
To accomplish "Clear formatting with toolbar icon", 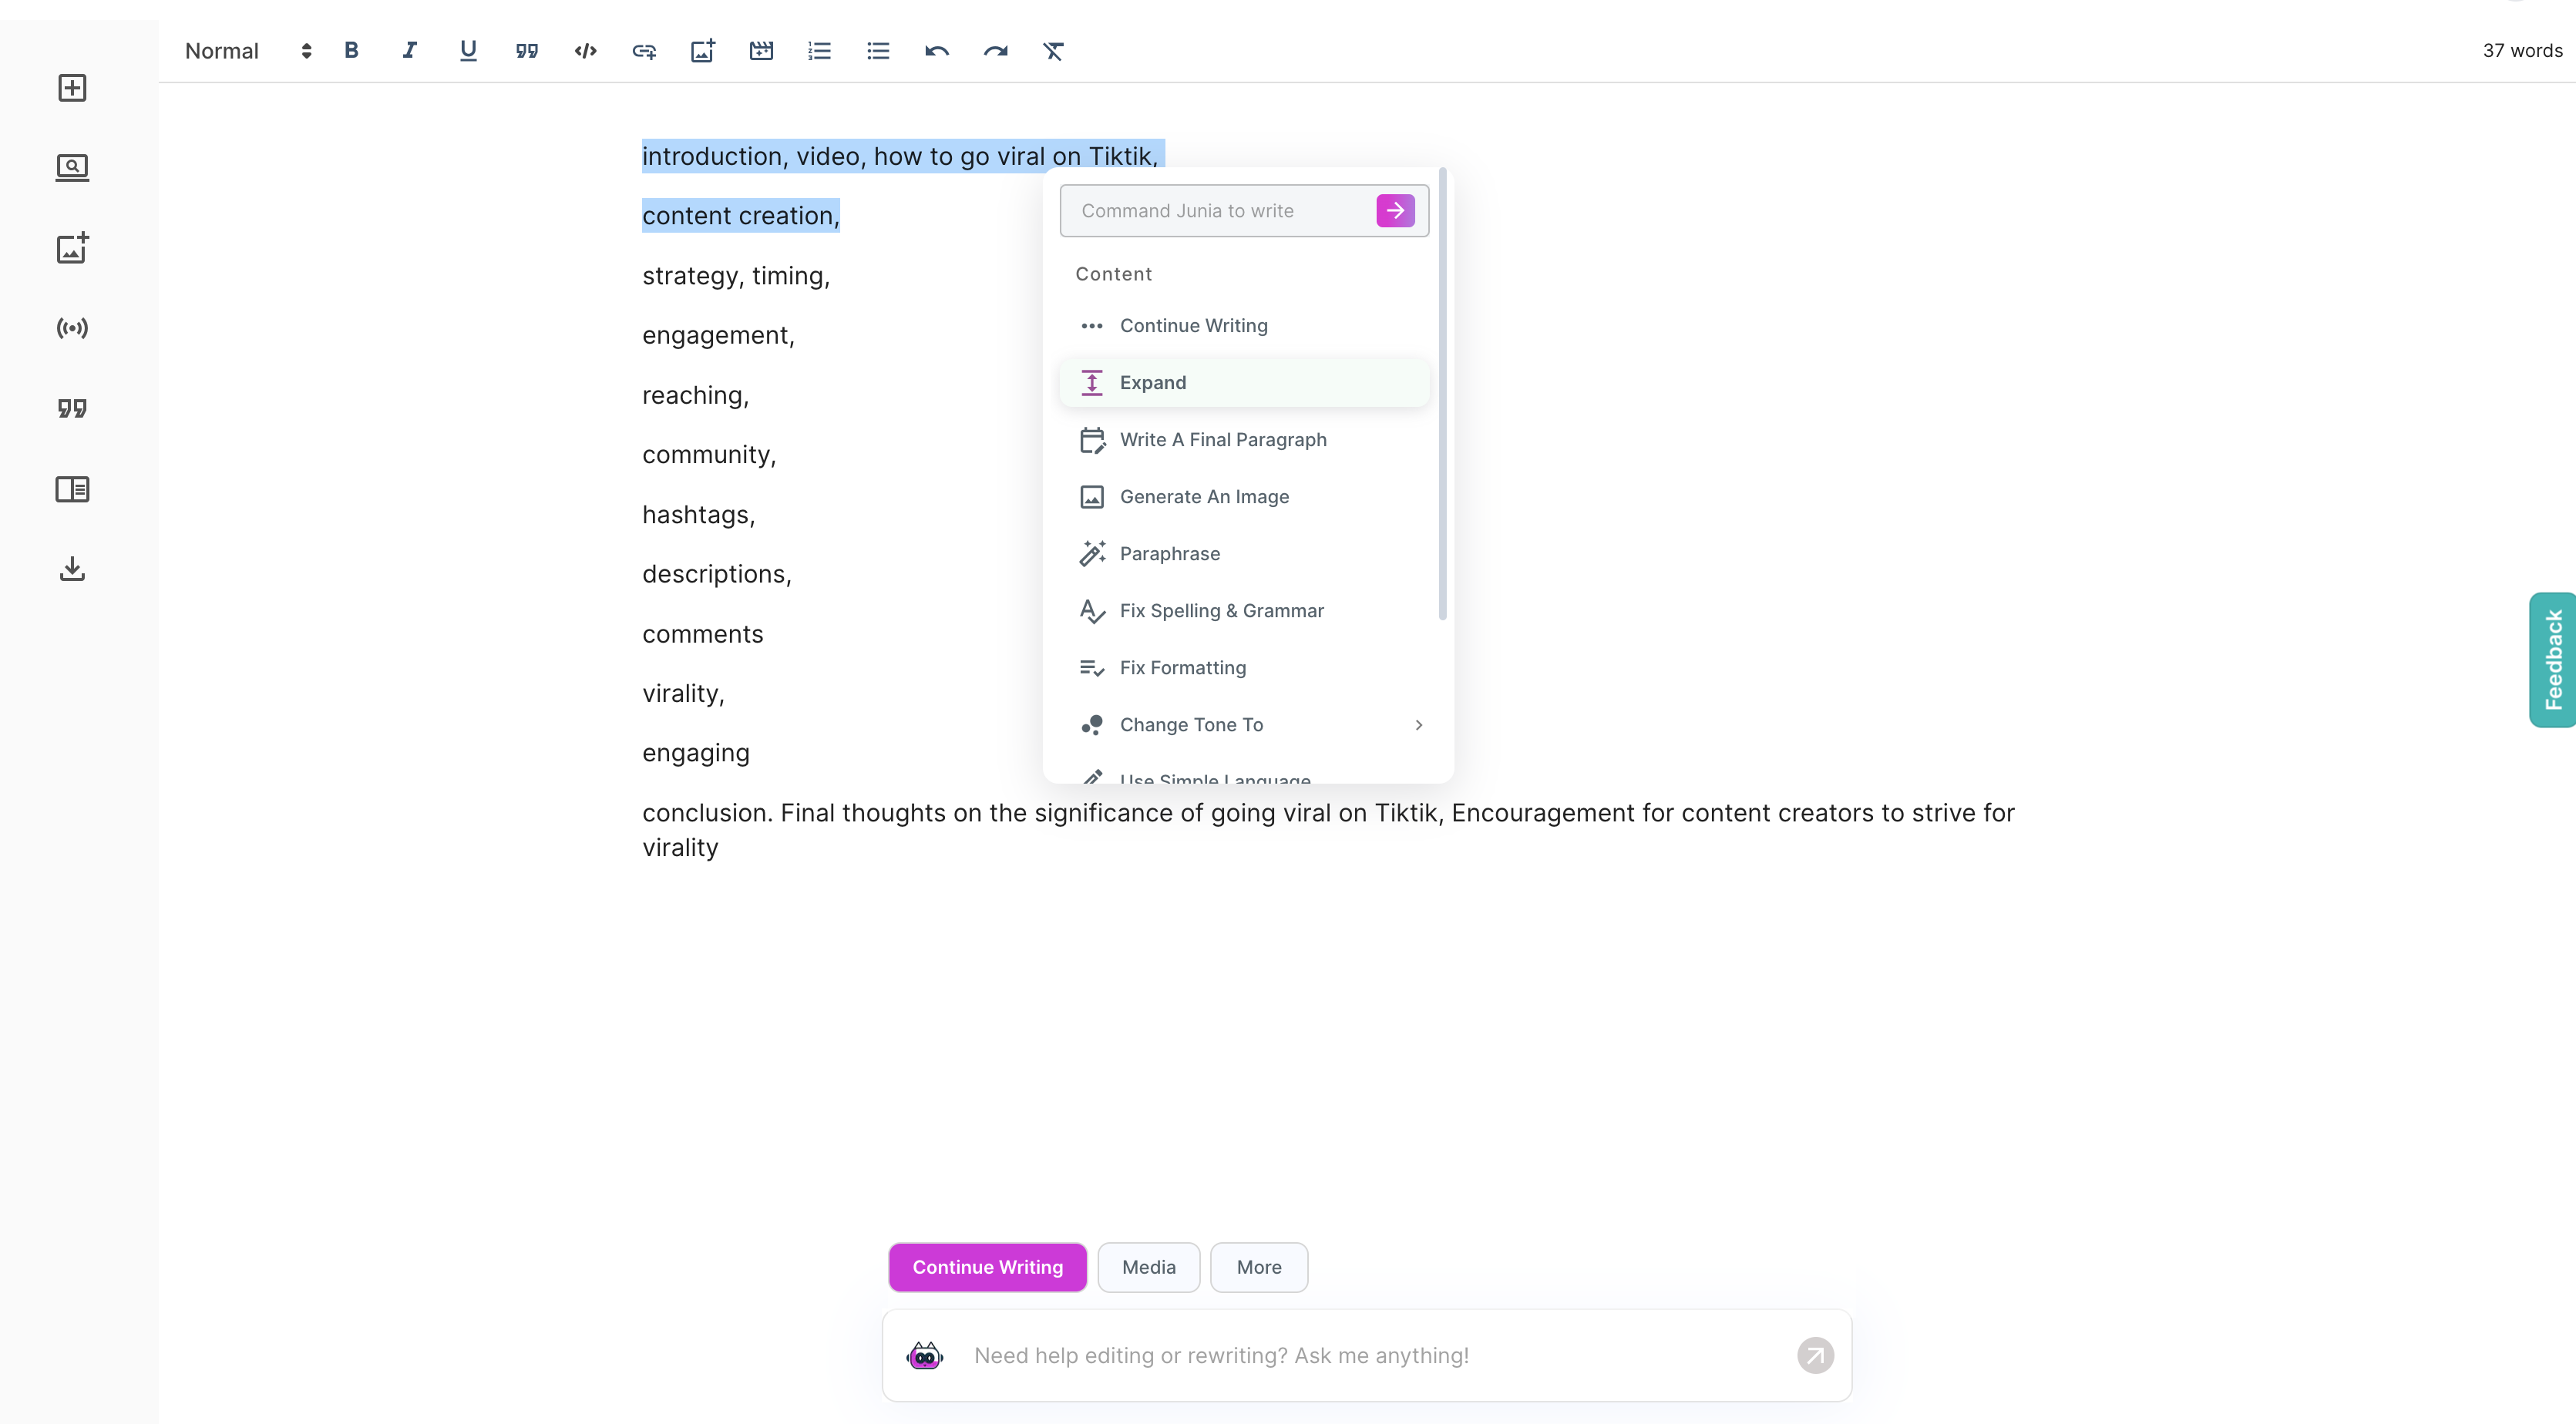I will (1053, 51).
